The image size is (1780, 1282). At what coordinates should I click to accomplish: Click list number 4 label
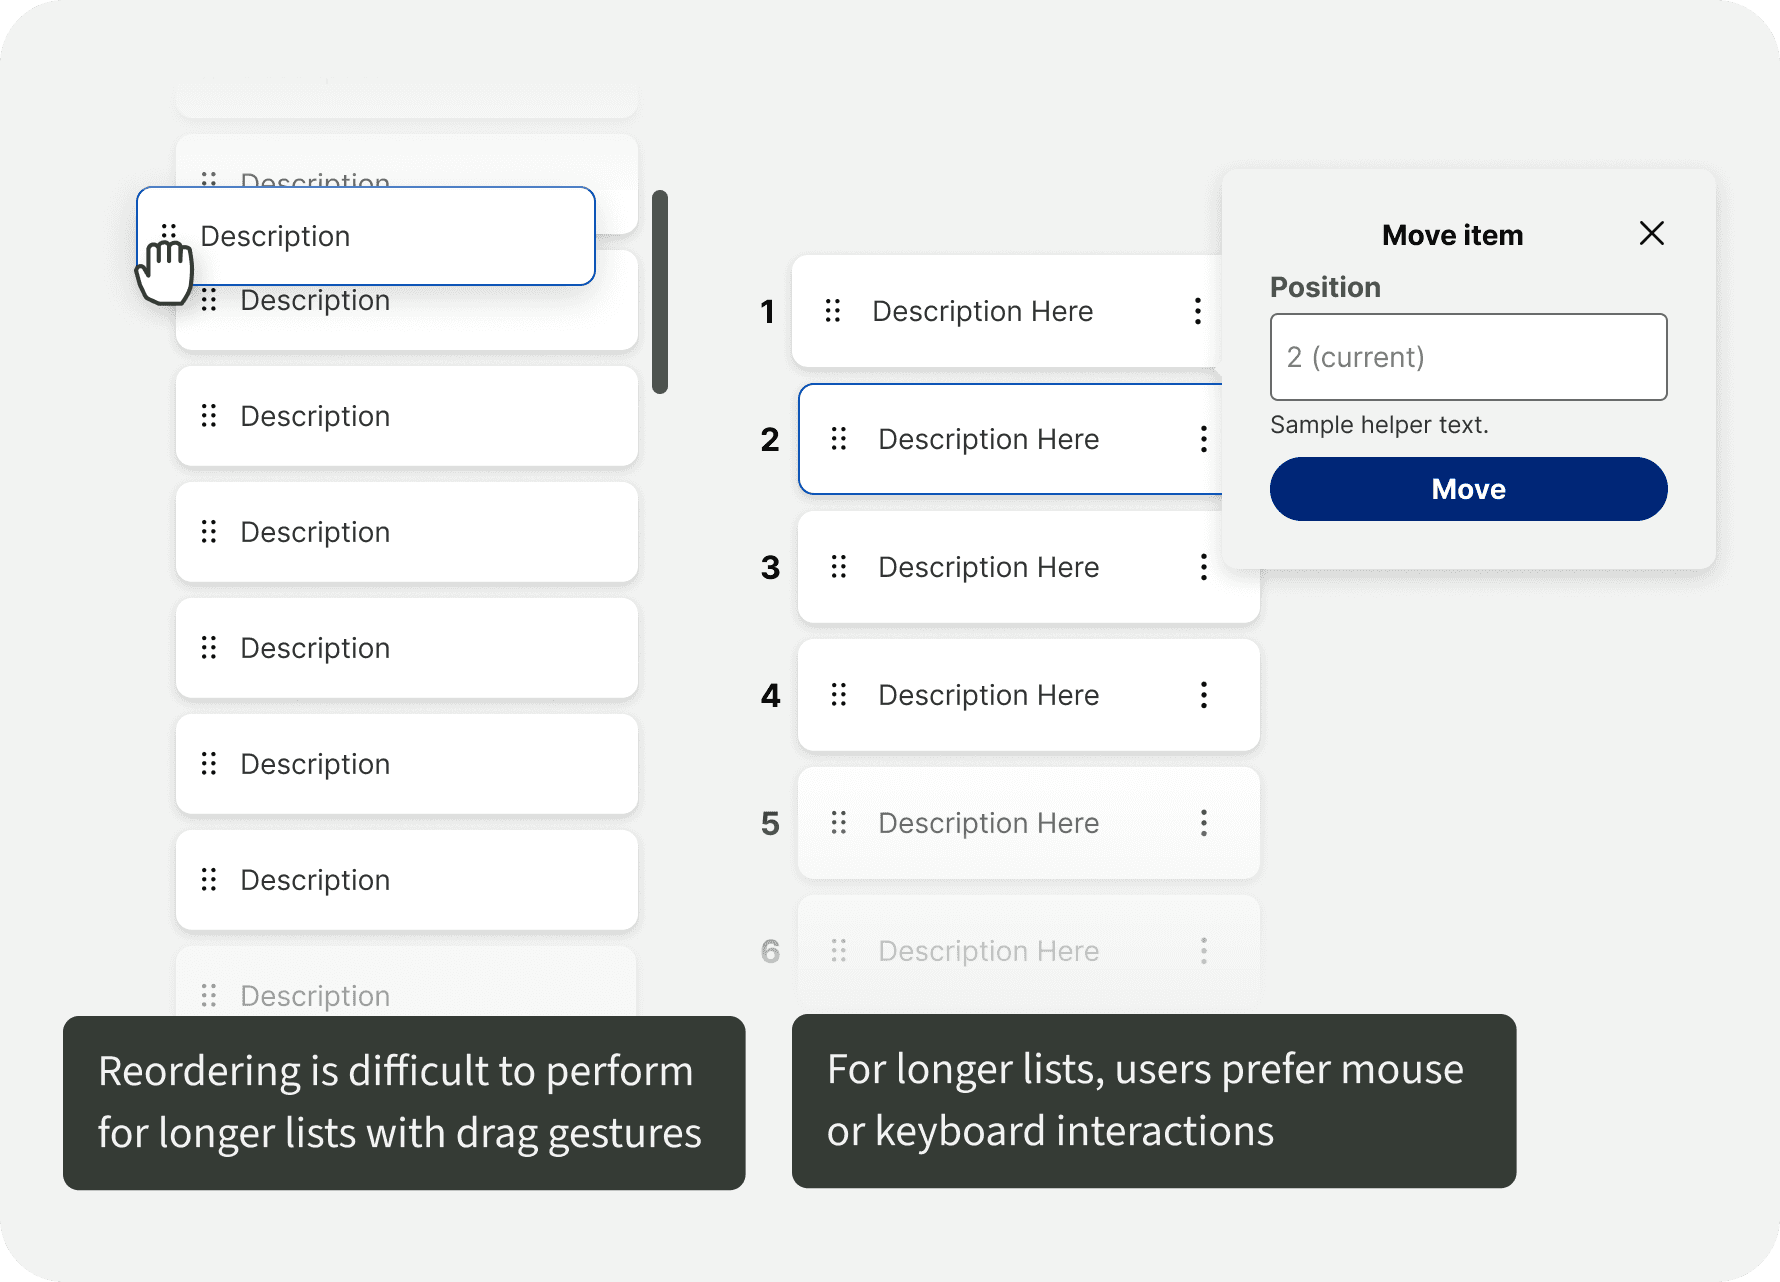pyautogui.click(x=770, y=695)
